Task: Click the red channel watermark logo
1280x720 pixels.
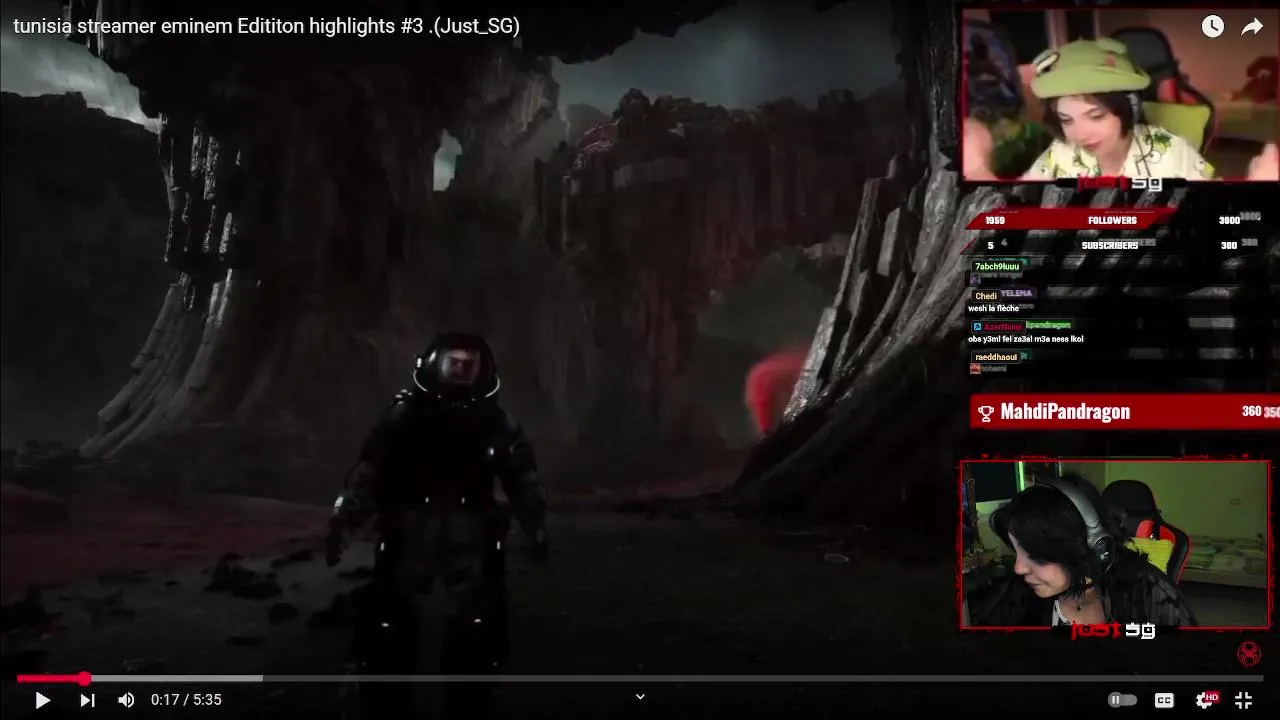Action: pos(1248,654)
